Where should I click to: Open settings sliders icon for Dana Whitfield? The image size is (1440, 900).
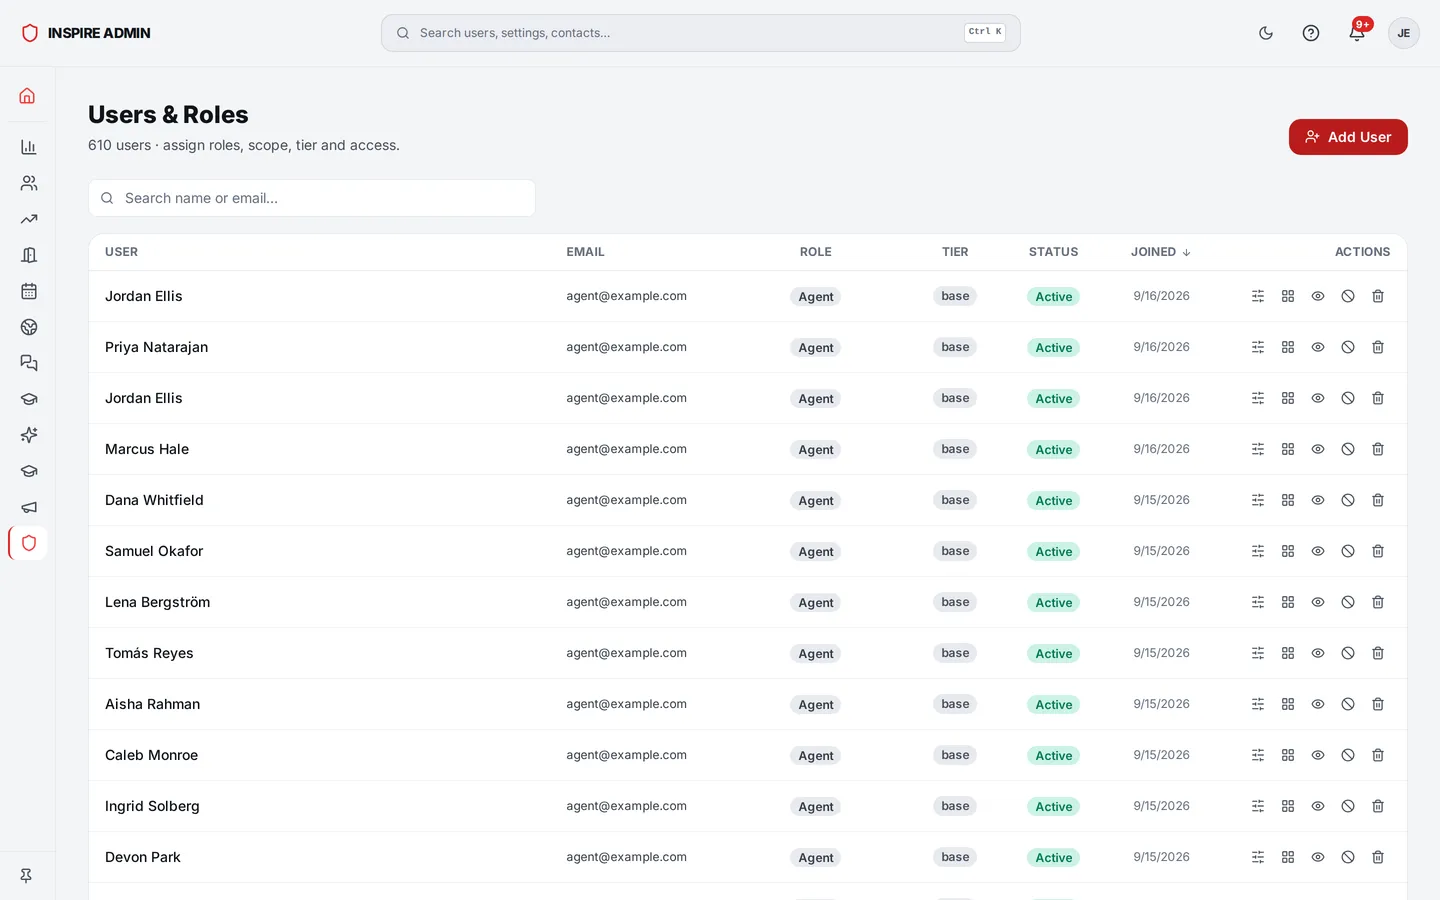click(1258, 500)
